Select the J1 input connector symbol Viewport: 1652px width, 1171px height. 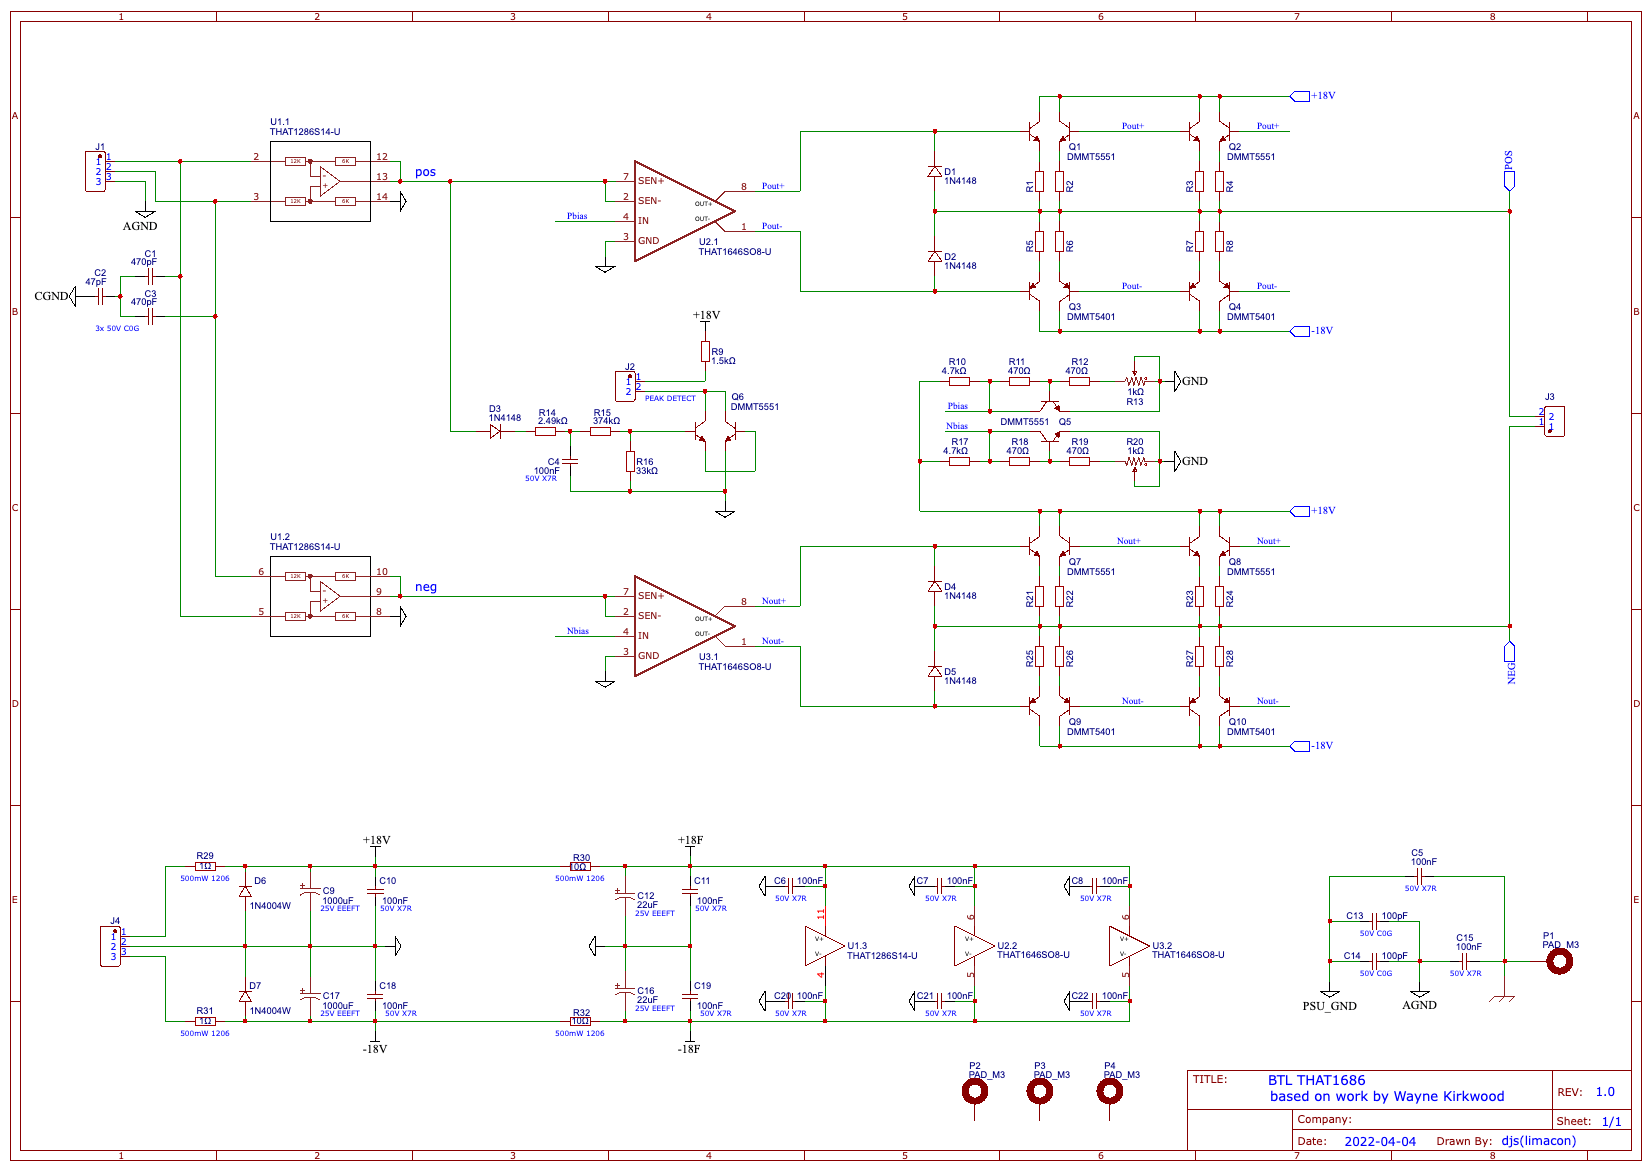96,171
